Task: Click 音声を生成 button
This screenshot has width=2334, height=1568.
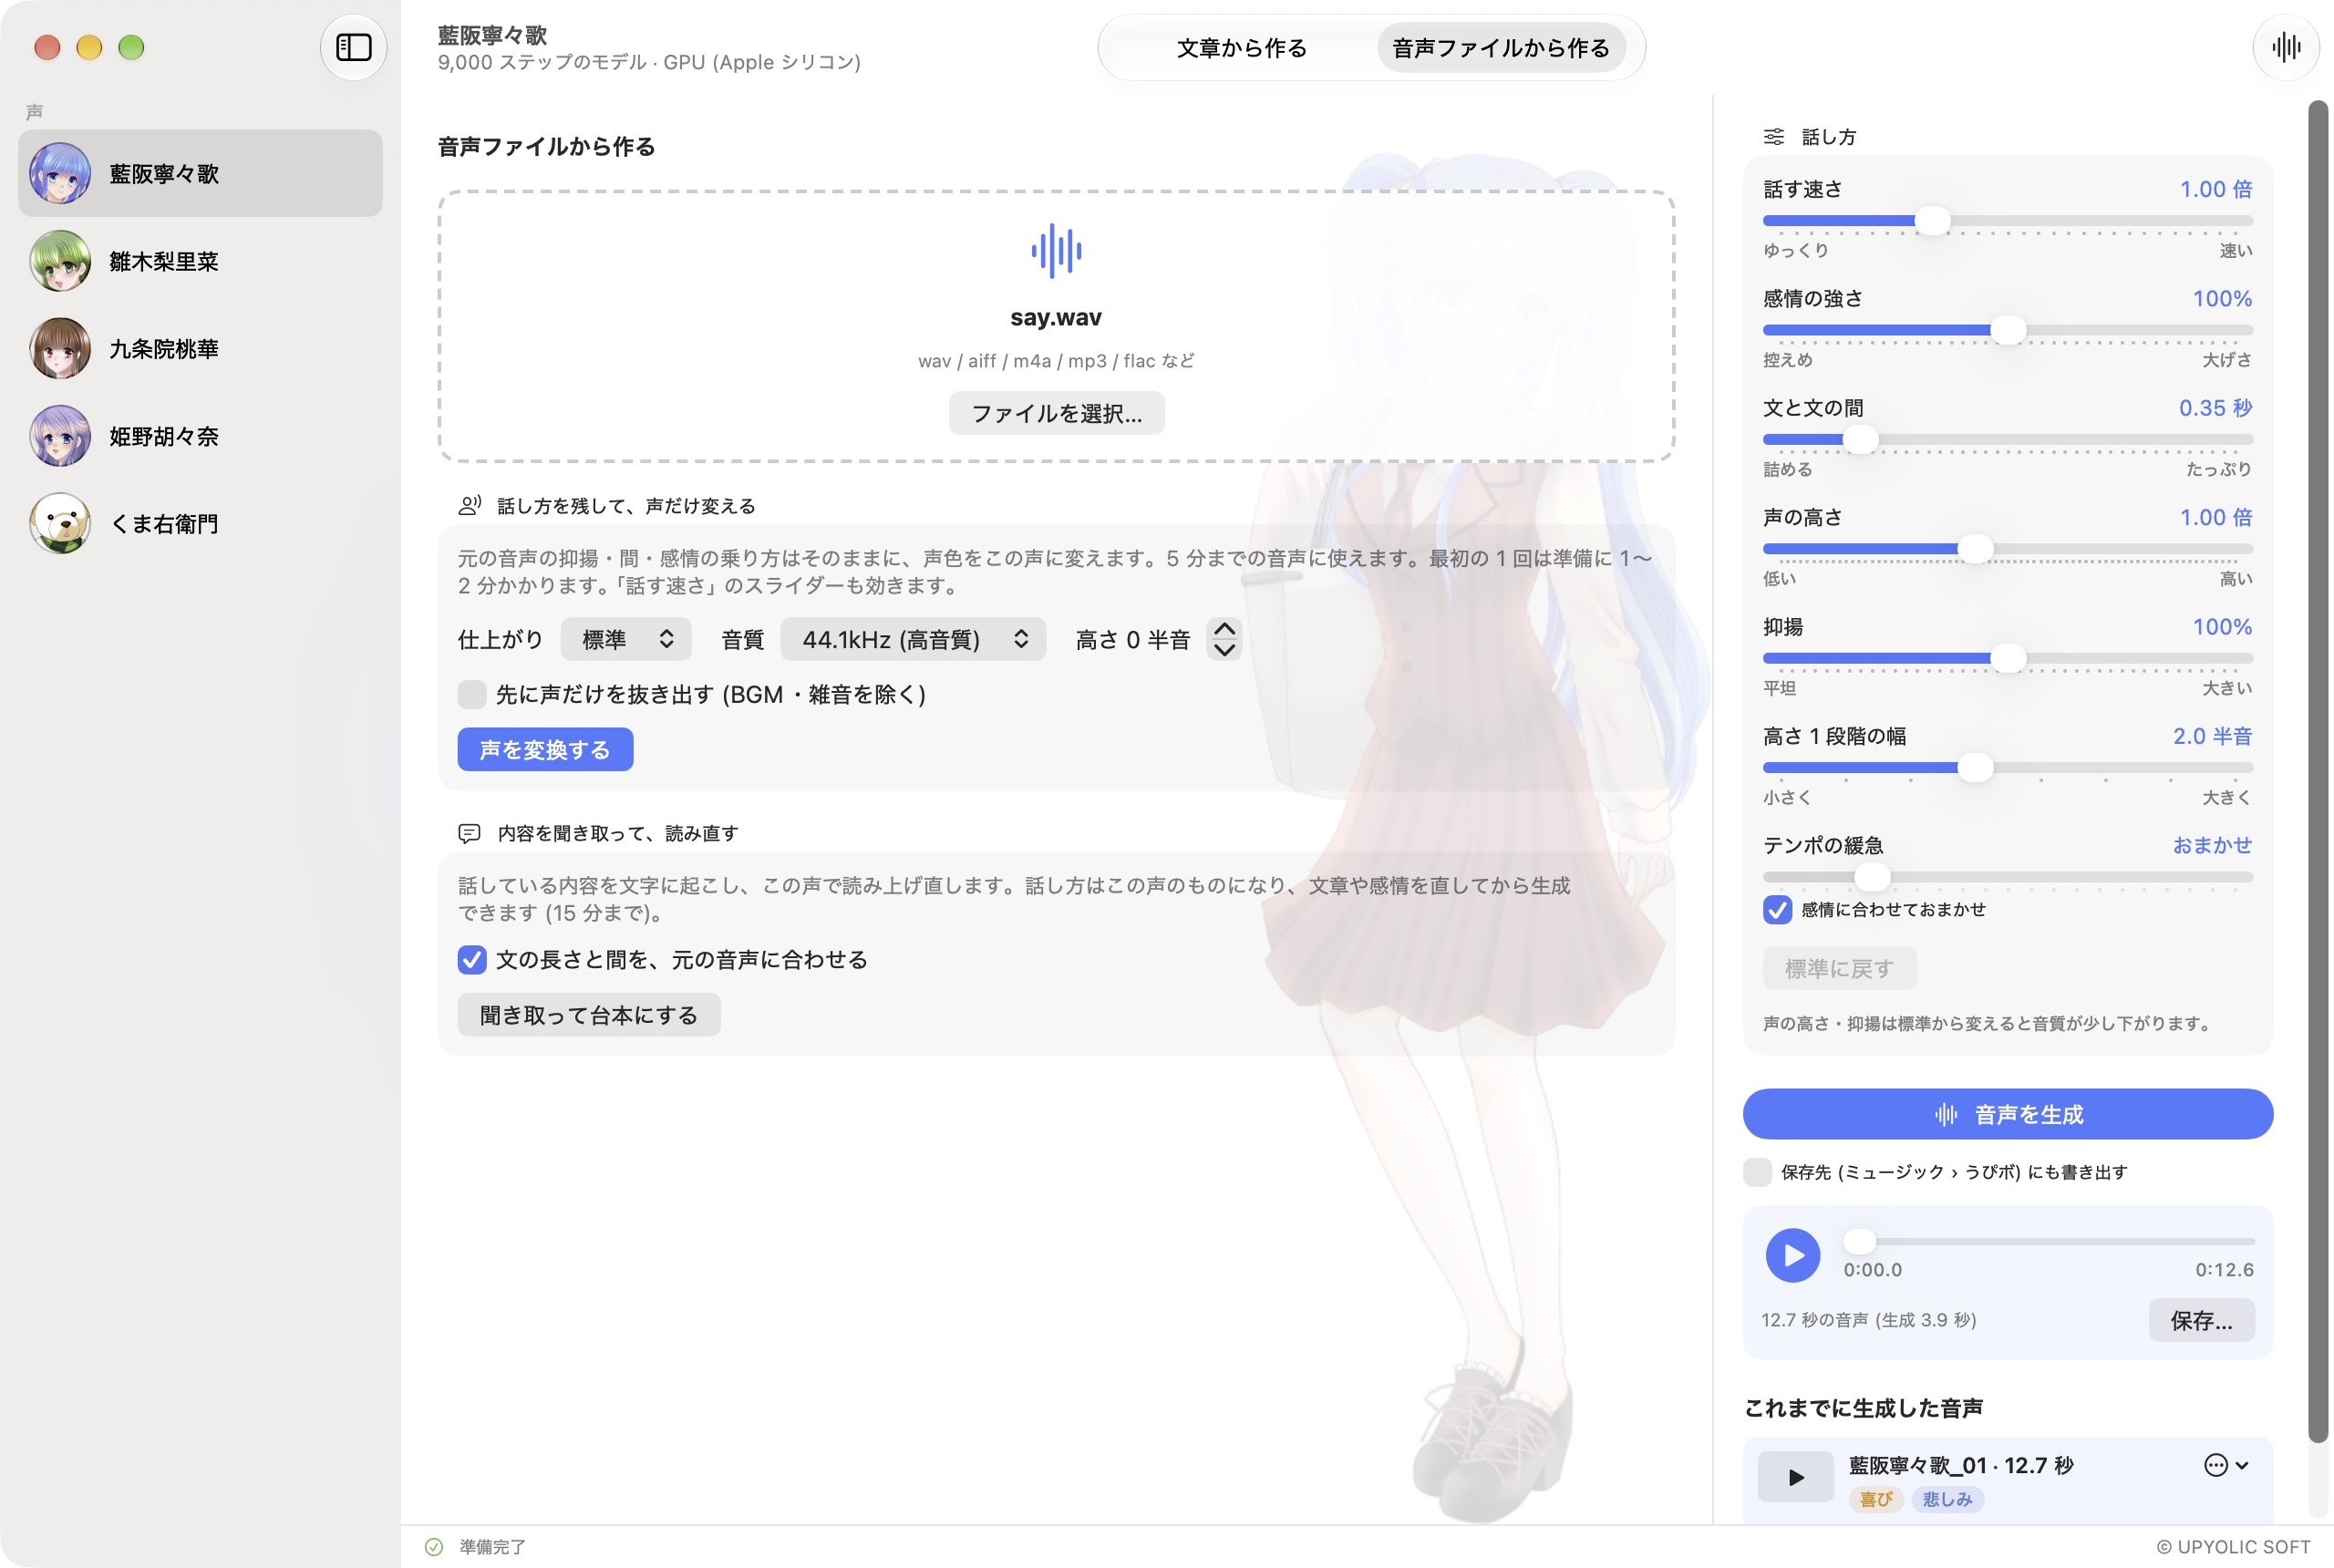Action: pyautogui.click(x=2007, y=1114)
